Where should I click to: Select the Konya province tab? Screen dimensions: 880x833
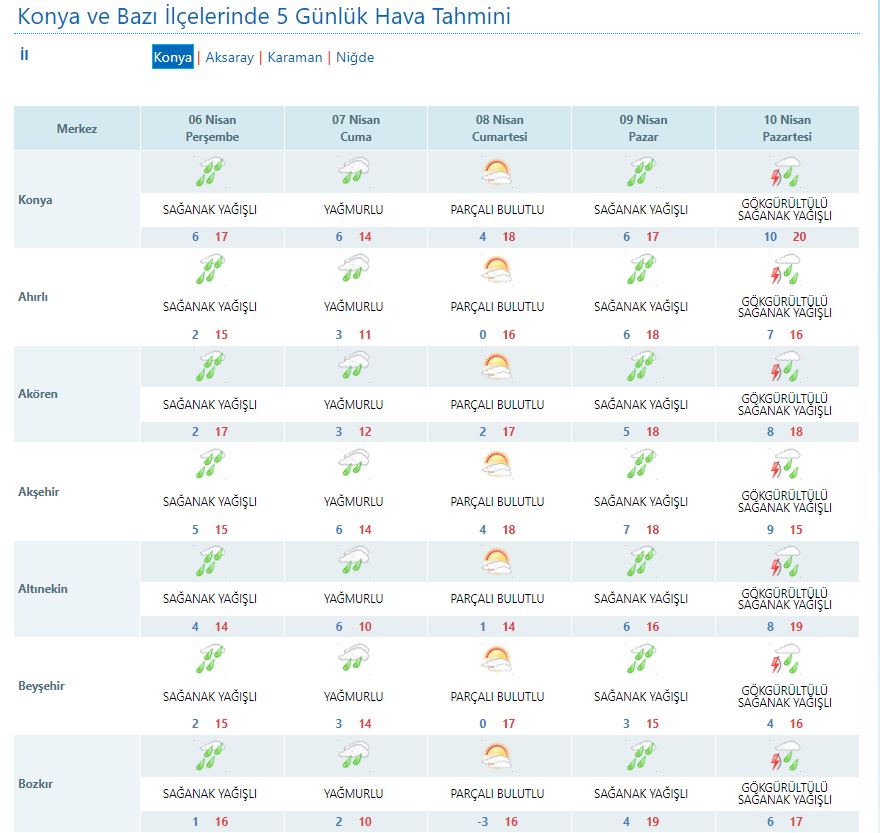(172, 58)
